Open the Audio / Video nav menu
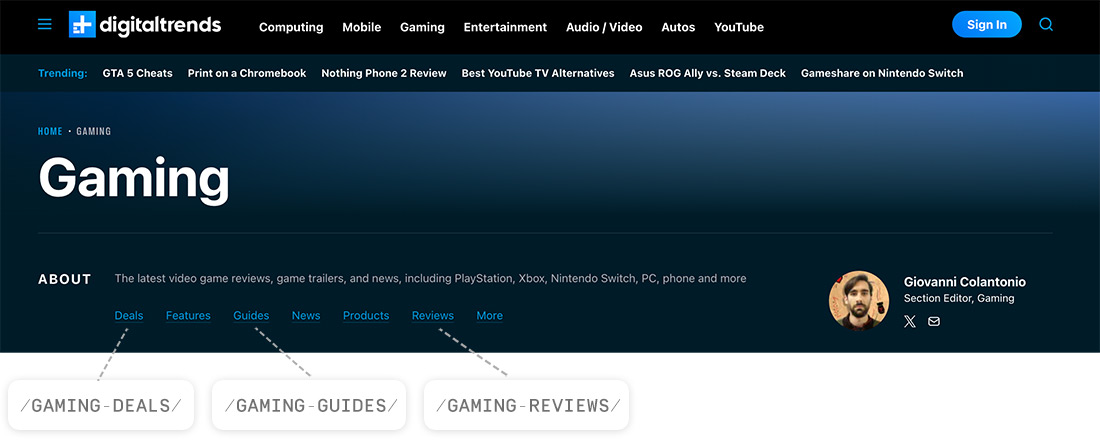Image resolution: width=1100 pixels, height=447 pixels. click(x=604, y=27)
